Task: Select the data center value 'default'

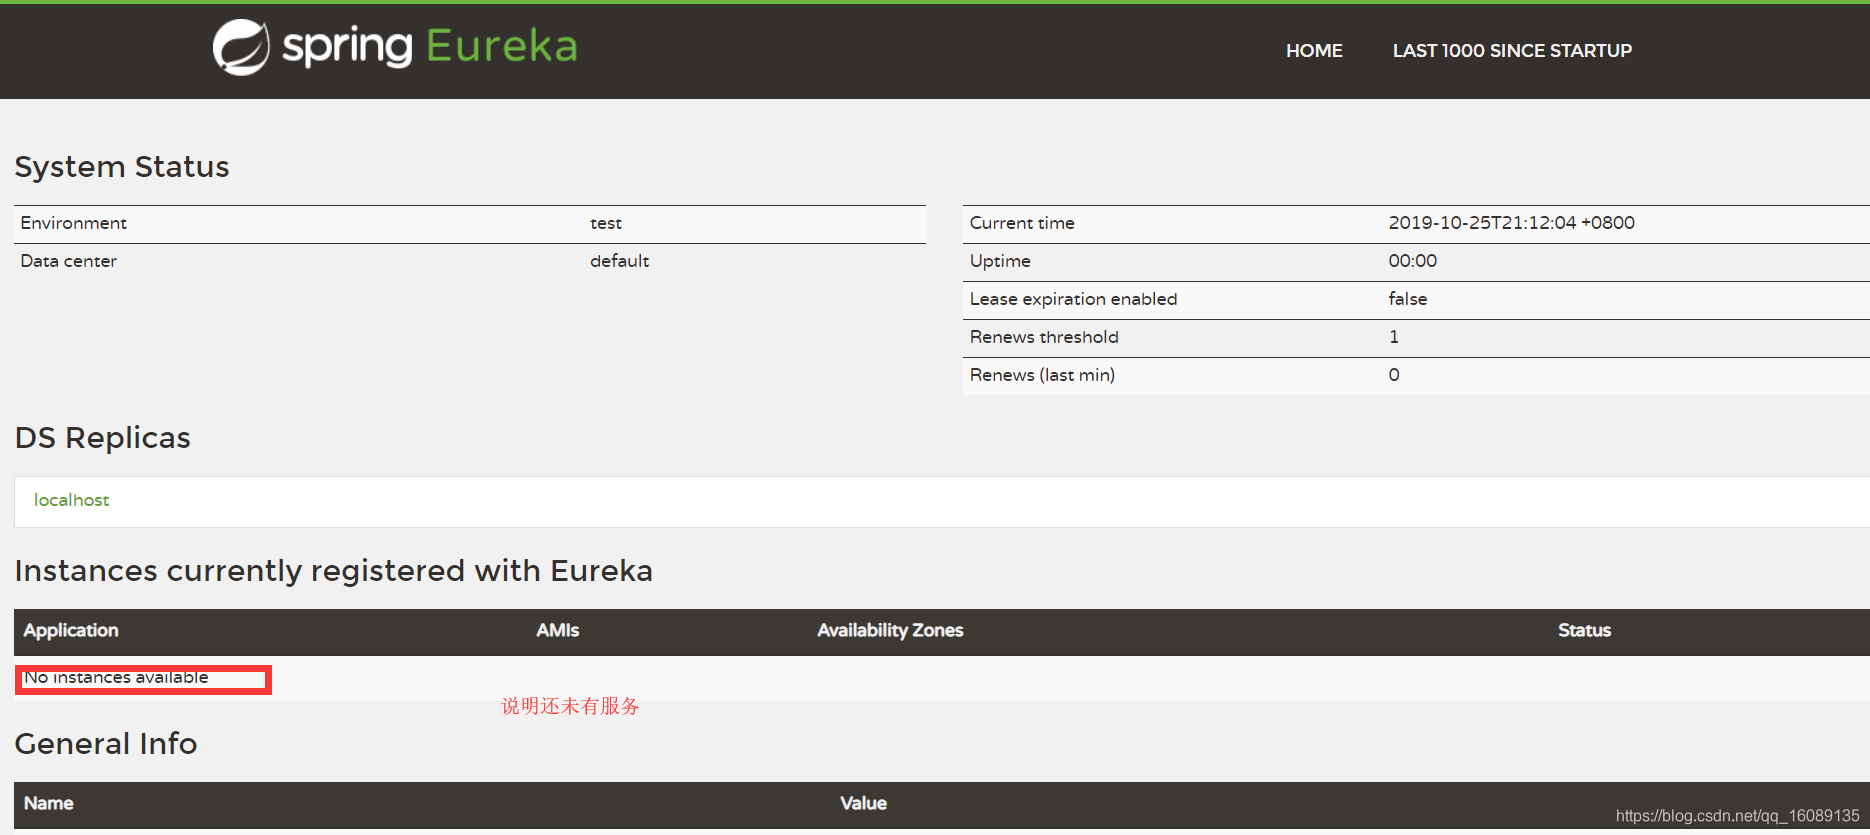Action: (x=619, y=261)
